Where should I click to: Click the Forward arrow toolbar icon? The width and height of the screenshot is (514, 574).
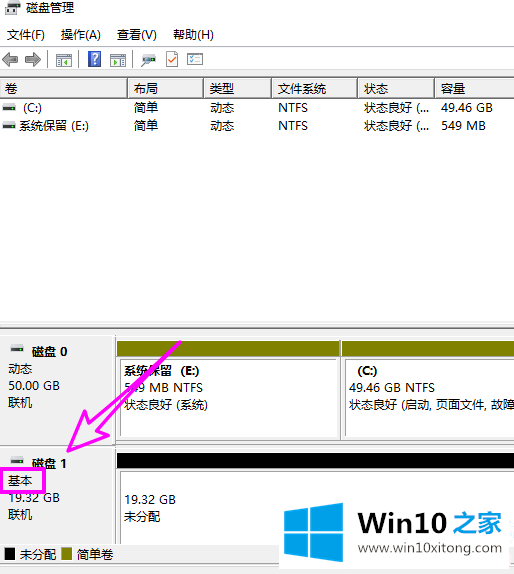pyautogui.click(x=33, y=59)
